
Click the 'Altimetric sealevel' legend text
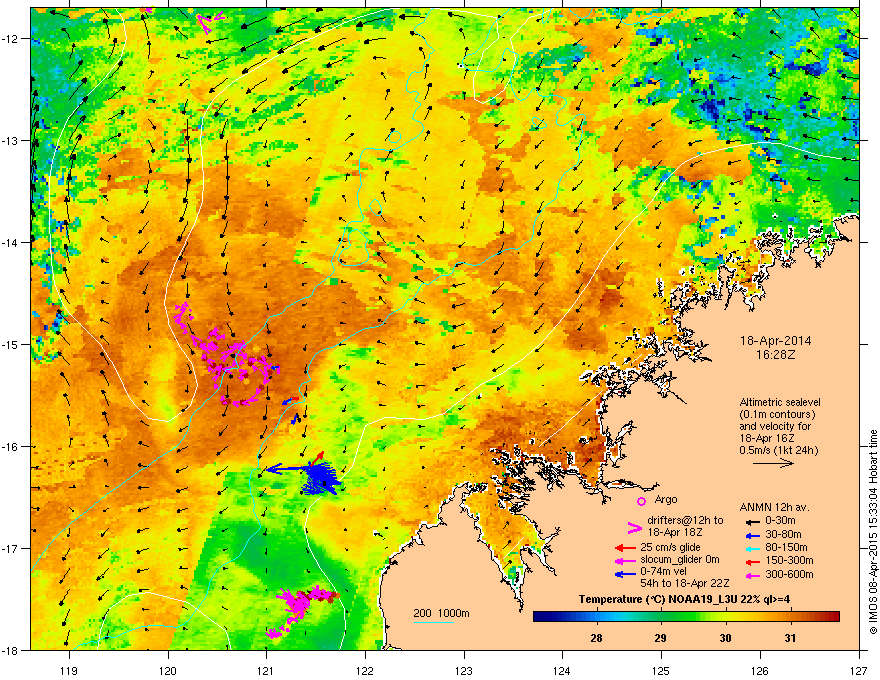coord(780,402)
